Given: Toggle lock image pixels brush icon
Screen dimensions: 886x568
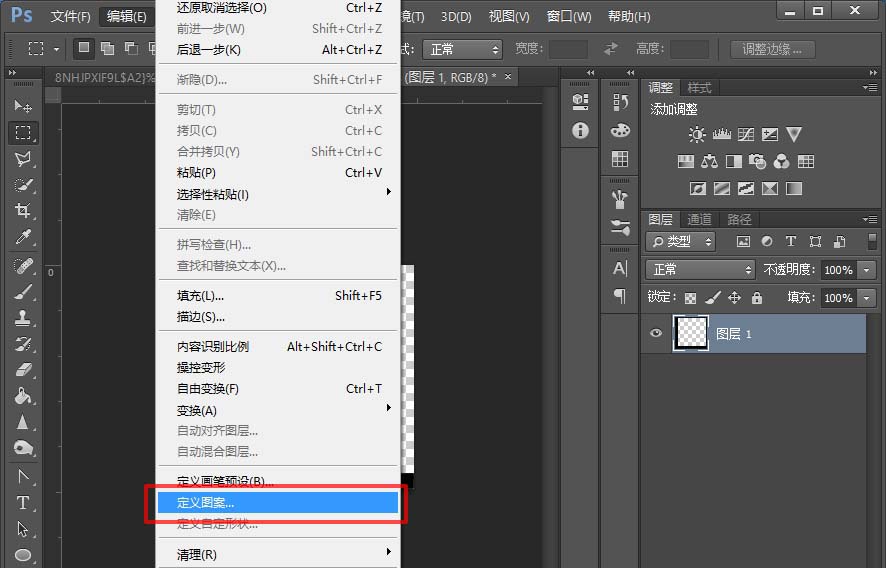Looking at the screenshot, I should tap(713, 298).
